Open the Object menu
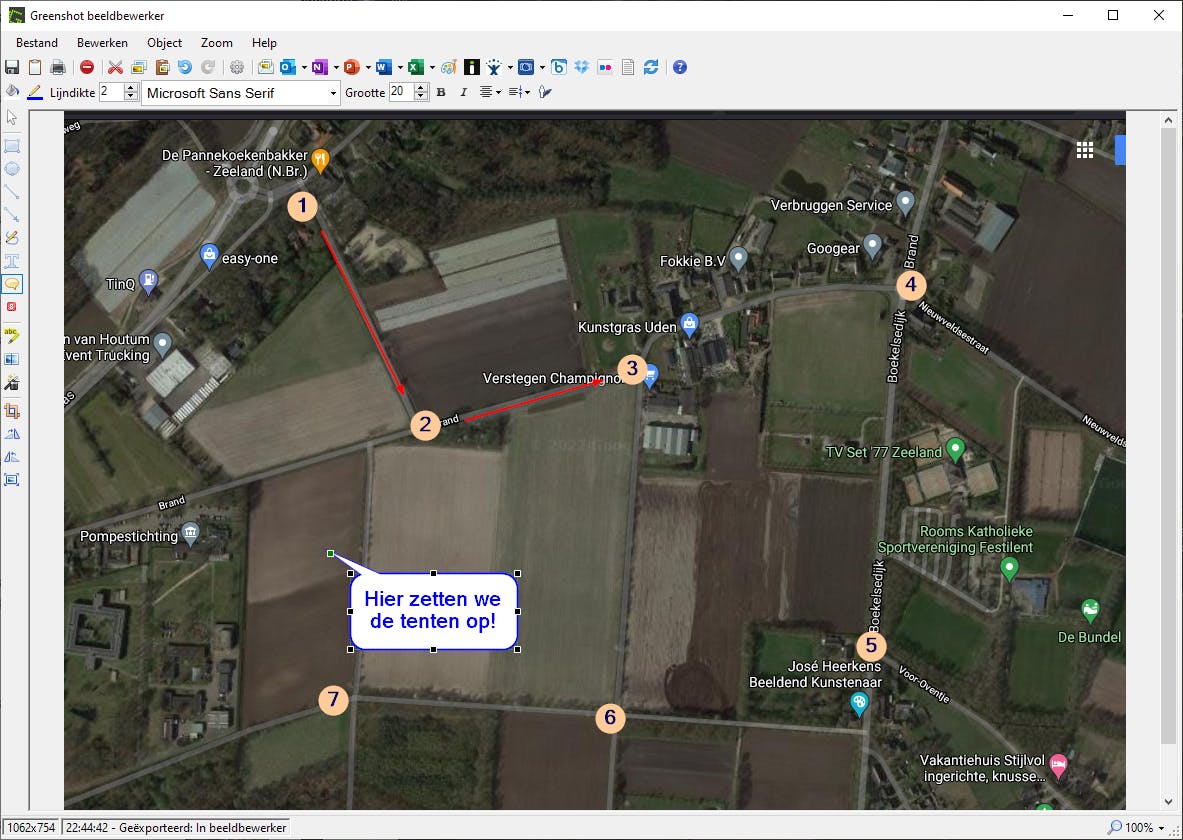The width and height of the screenshot is (1183, 840). click(164, 43)
